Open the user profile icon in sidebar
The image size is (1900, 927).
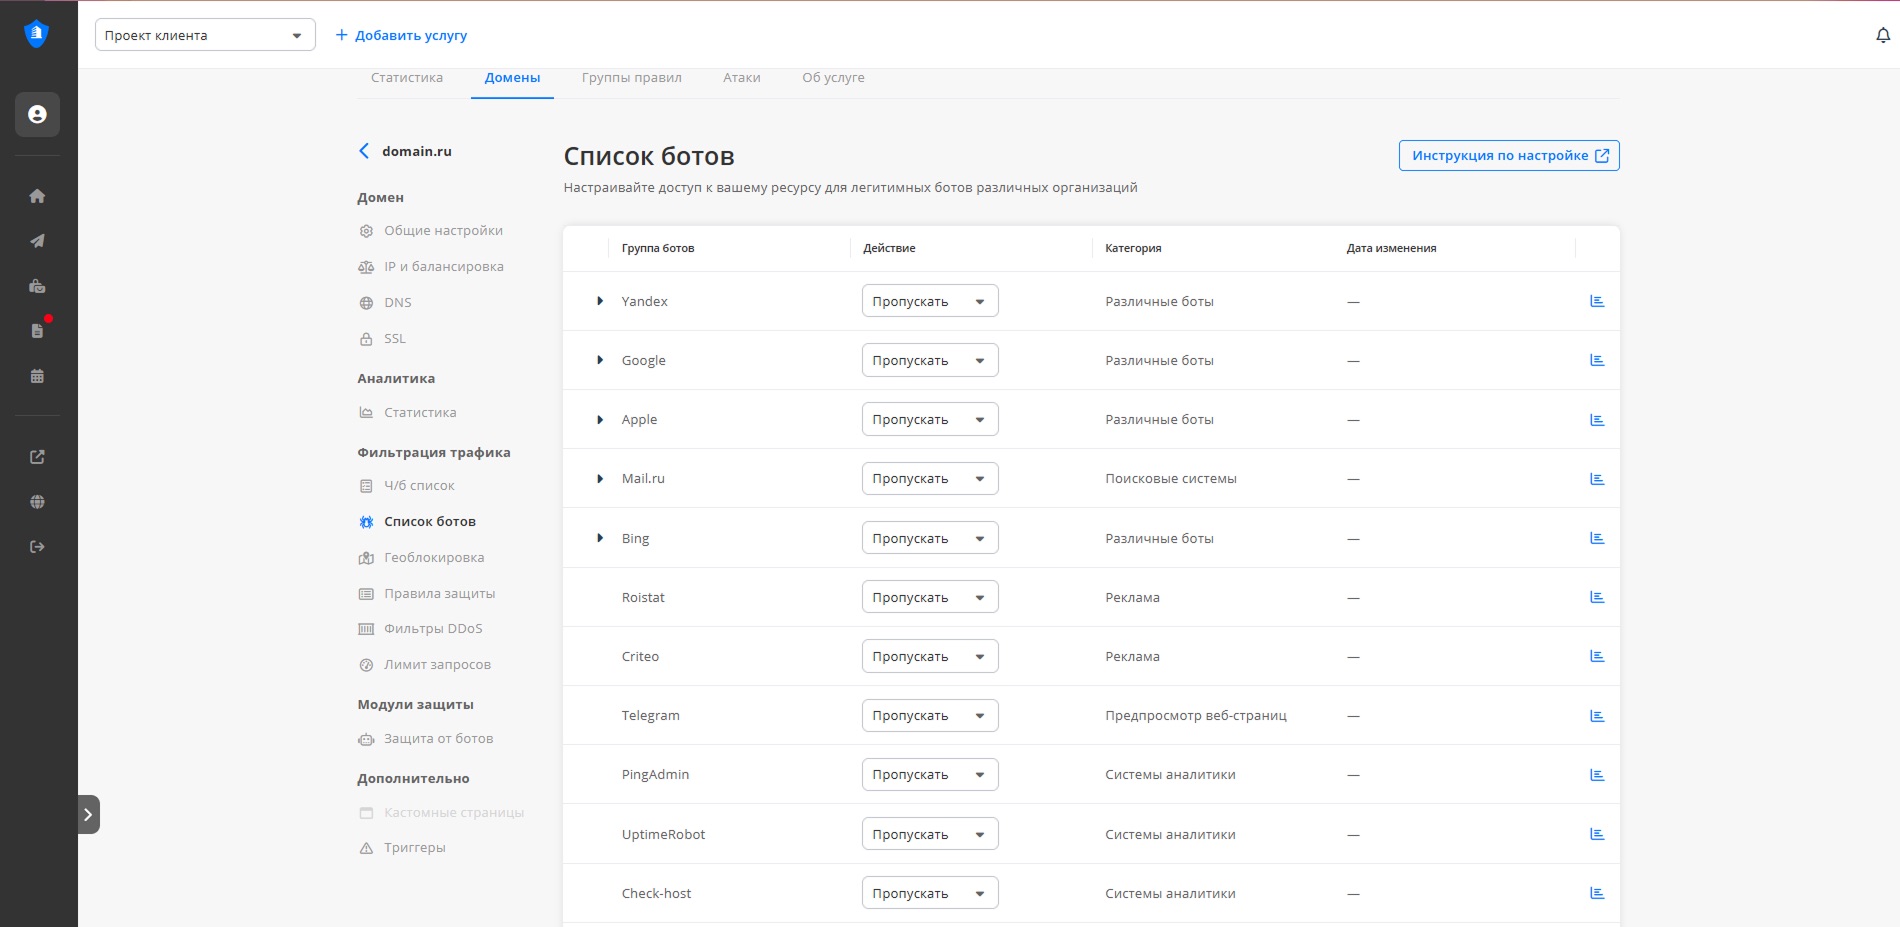[x=37, y=115]
